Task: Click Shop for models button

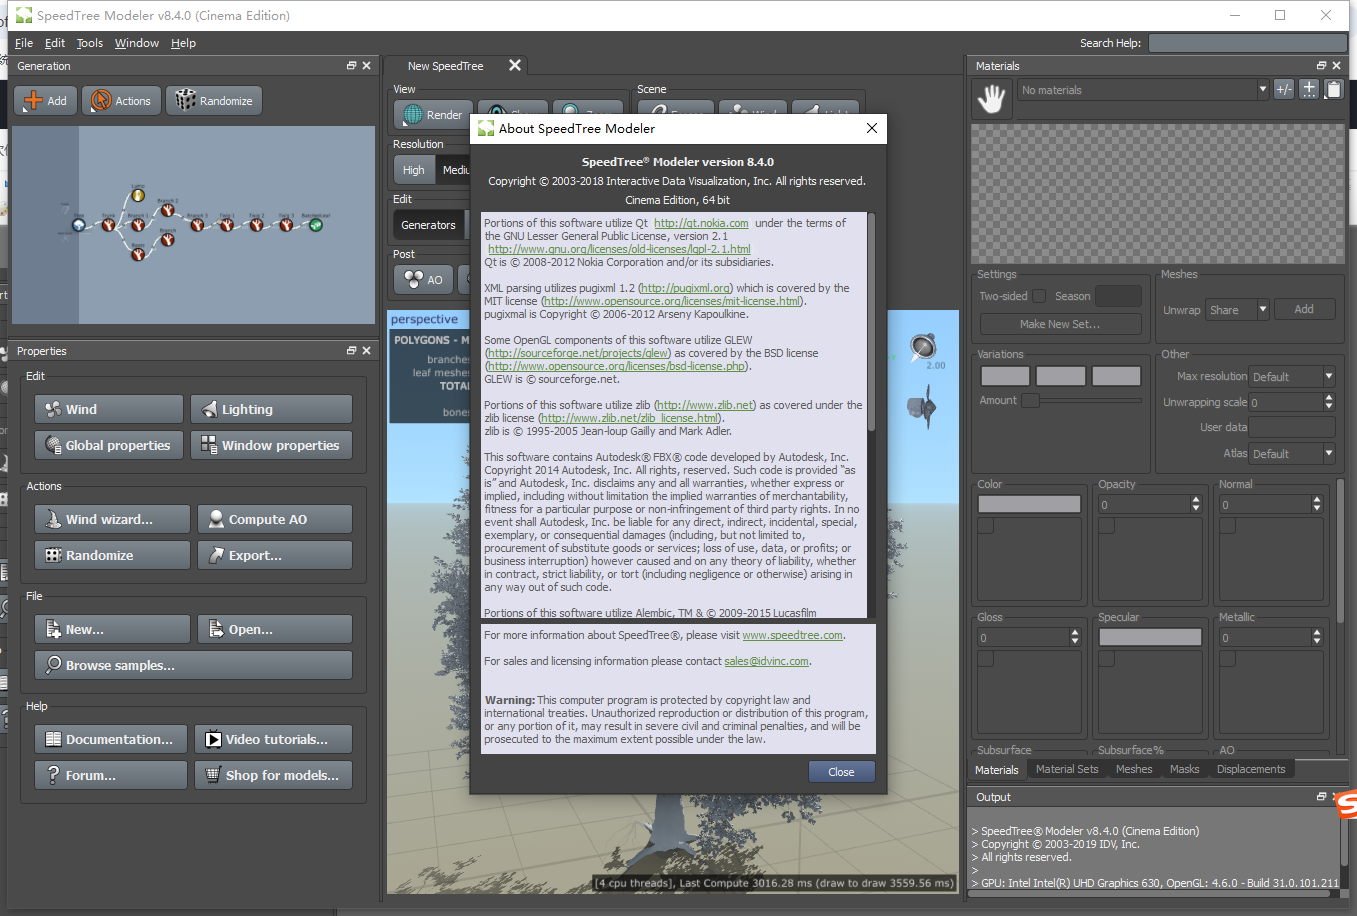Action: (273, 775)
